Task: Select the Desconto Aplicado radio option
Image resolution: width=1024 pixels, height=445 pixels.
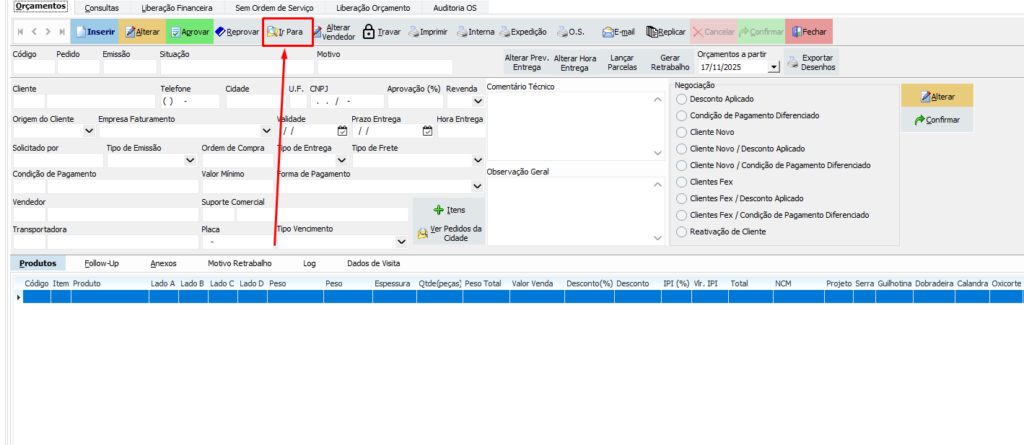Action: pyautogui.click(x=683, y=99)
